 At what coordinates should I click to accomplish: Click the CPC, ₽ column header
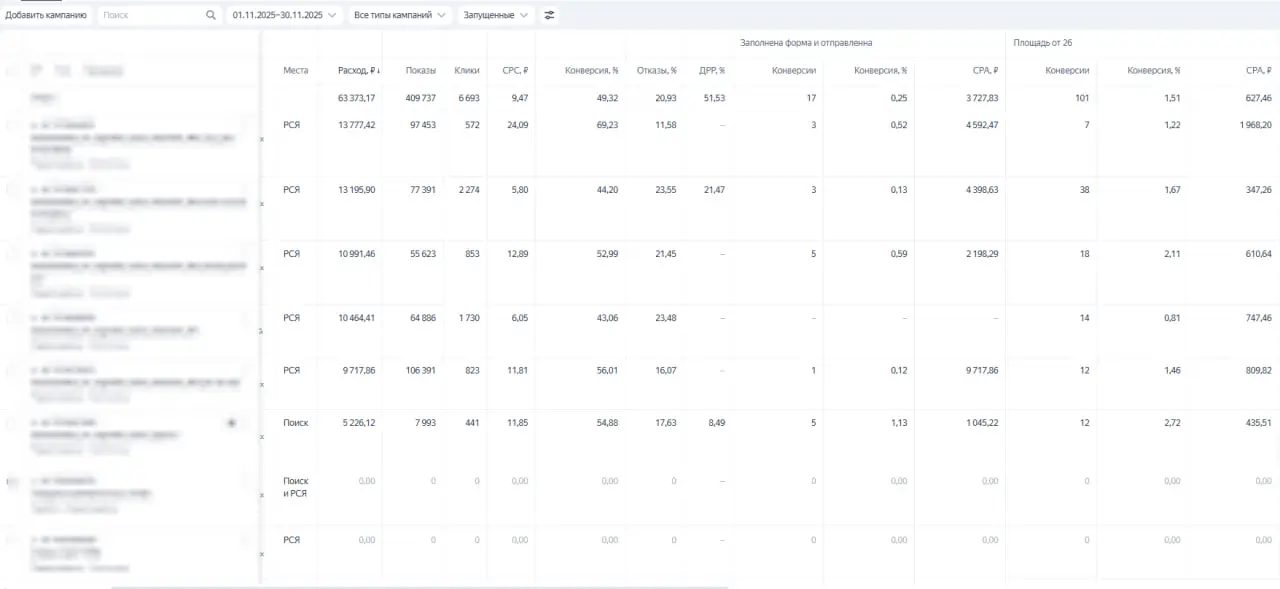514,71
